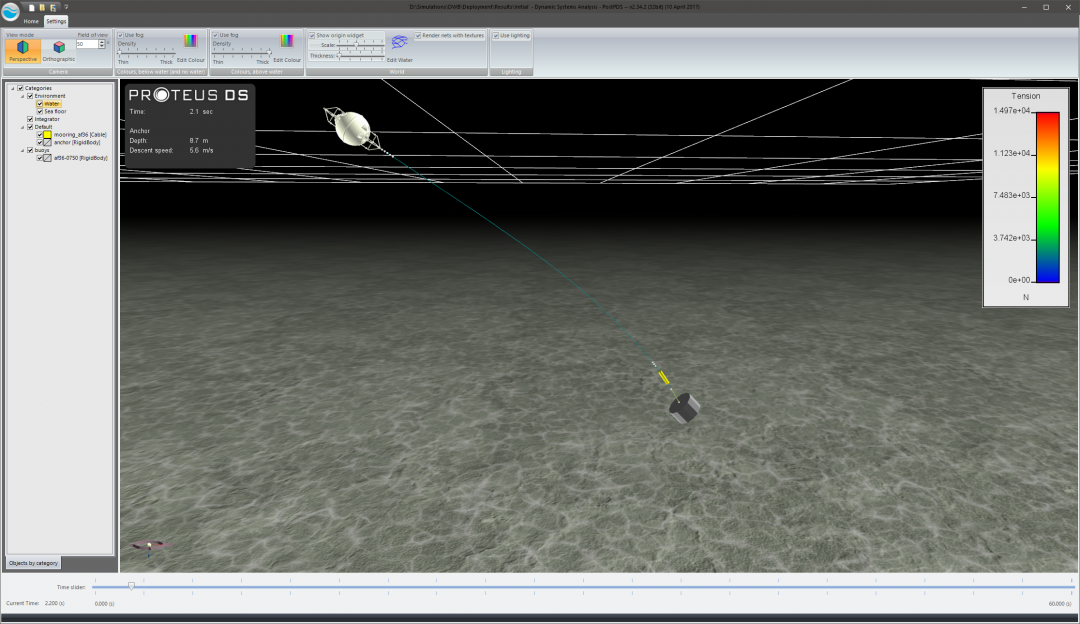Click the Objects by category button
Viewport: 1080px width, 624px height.
32,562
